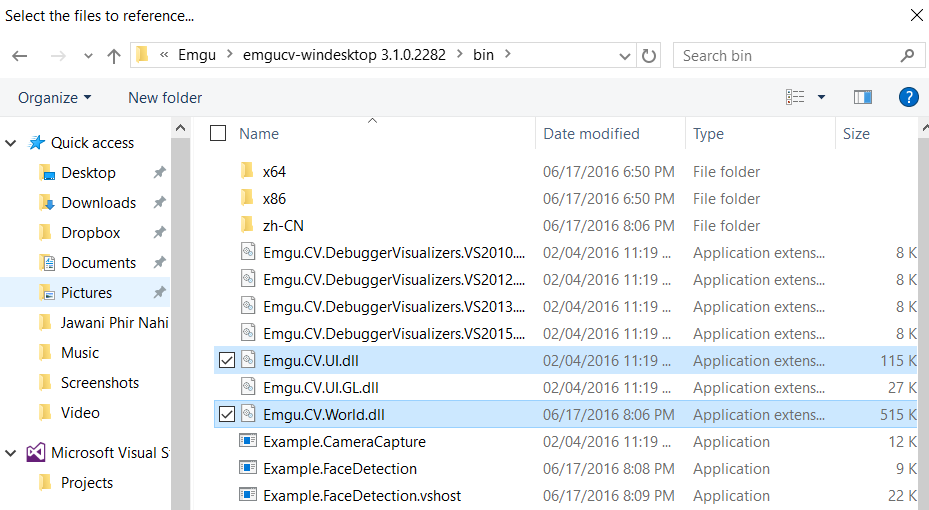Screen dimensions: 929x510
Task: Change view layout icon
Action: [795, 97]
